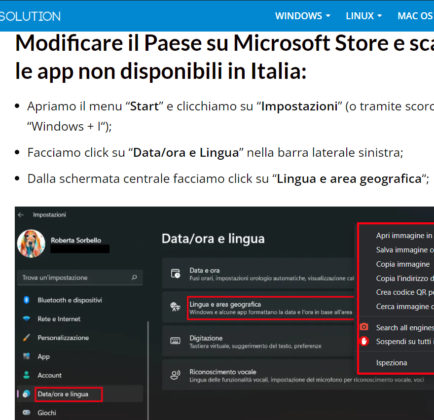The height and width of the screenshot is (420, 434).
Task: Choose Ispeziona from the context menu
Action: [x=391, y=363]
